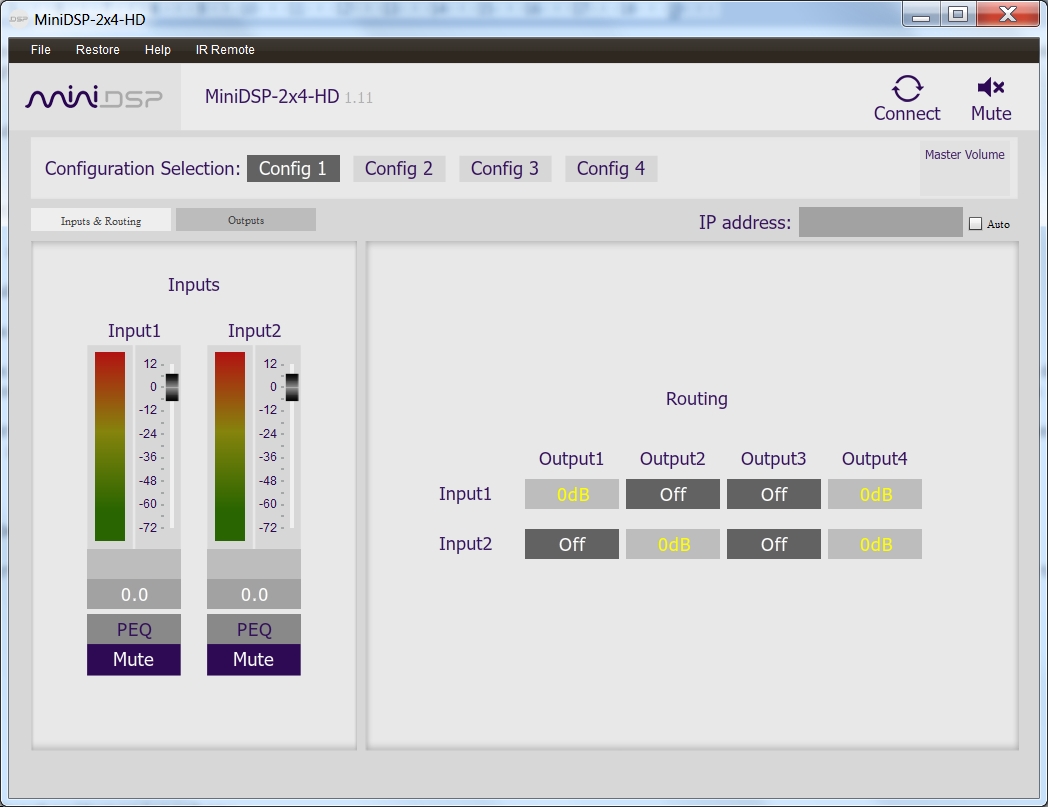Toggle Input1 to Output4 routing

[875, 494]
